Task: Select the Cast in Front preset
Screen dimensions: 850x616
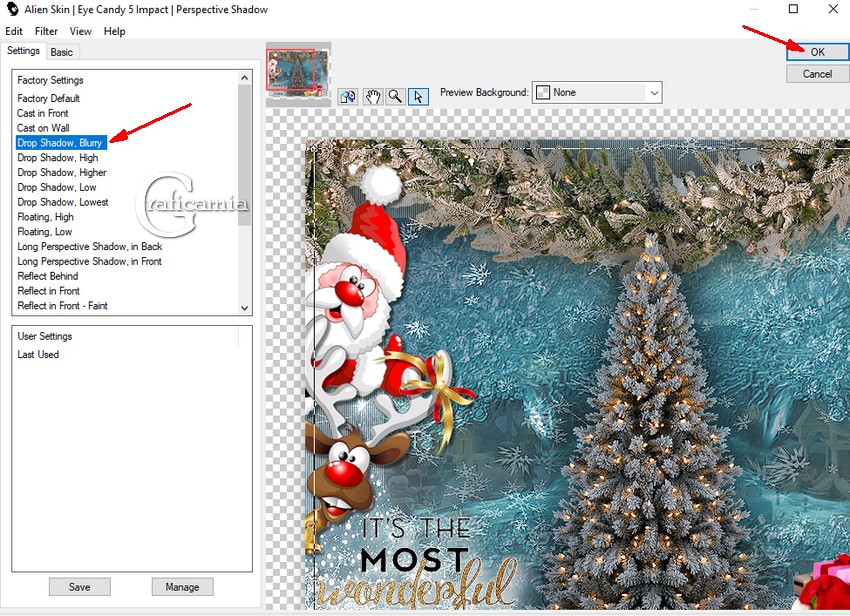Action: pos(42,113)
